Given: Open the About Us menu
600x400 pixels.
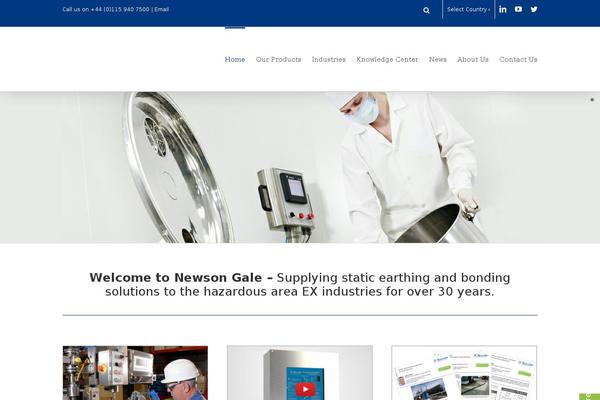Looking at the screenshot, I should pyautogui.click(x=473, y=59).
